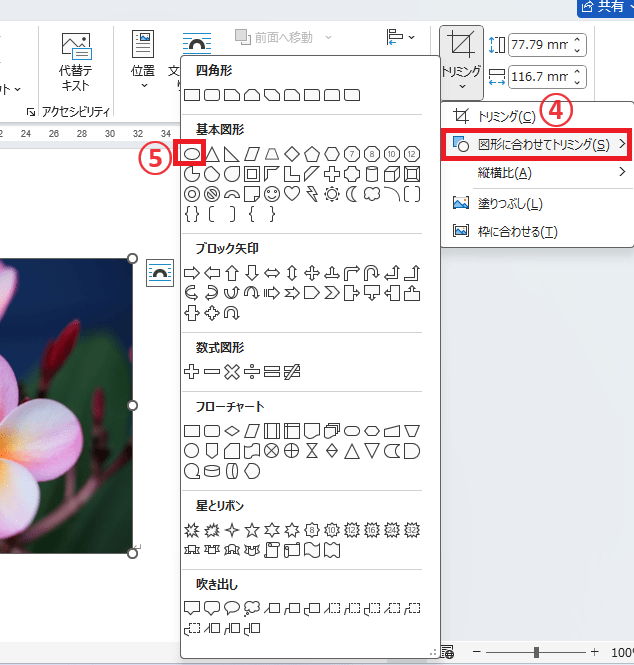Open the アクセシビリティ group dialog launcher
Image resolution: width=634 pixels, height=665 pixels.
pos(31,112)
